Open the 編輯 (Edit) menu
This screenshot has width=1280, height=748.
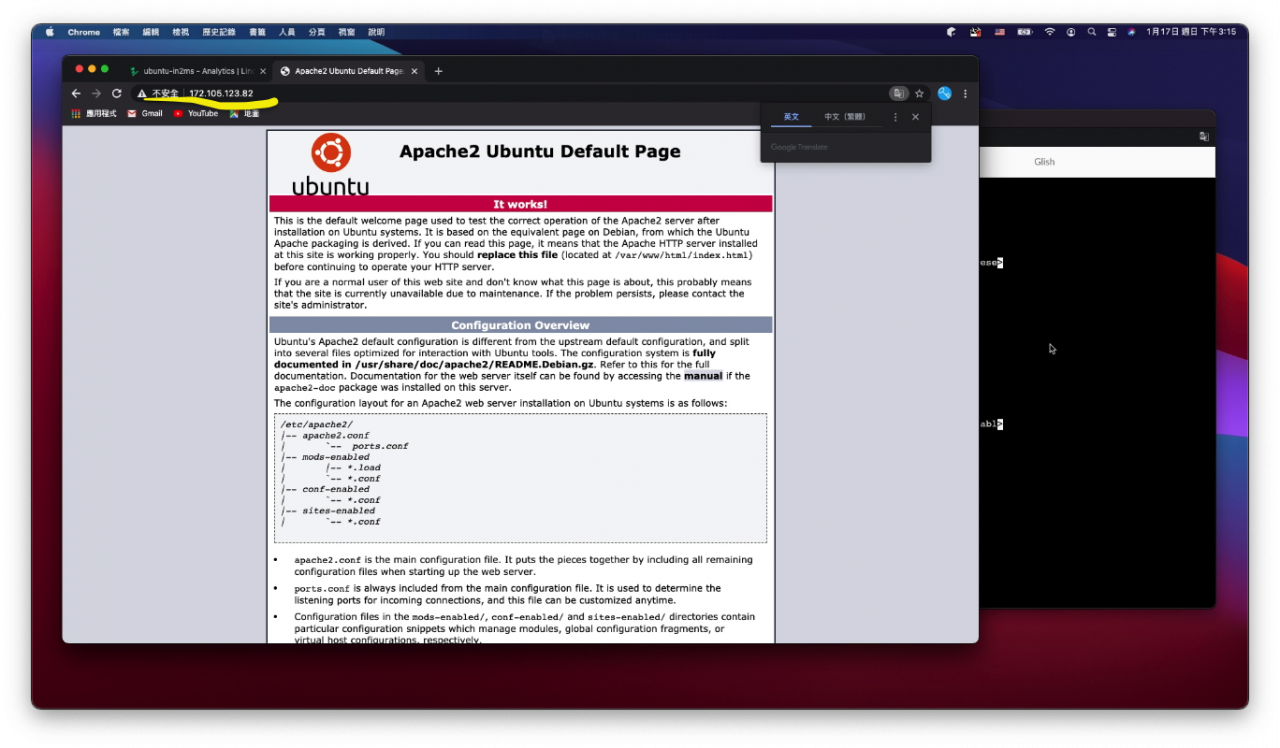click(151, 32)
